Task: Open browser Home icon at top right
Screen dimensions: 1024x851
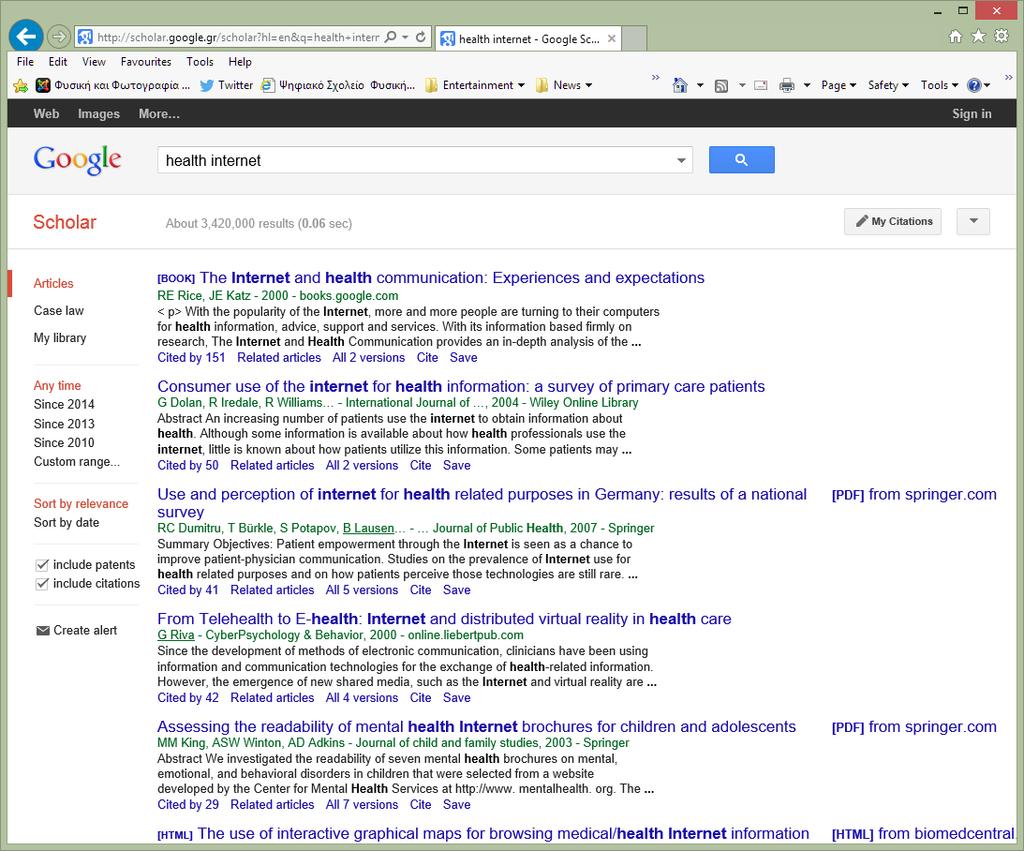Action: tap(955, 37)
